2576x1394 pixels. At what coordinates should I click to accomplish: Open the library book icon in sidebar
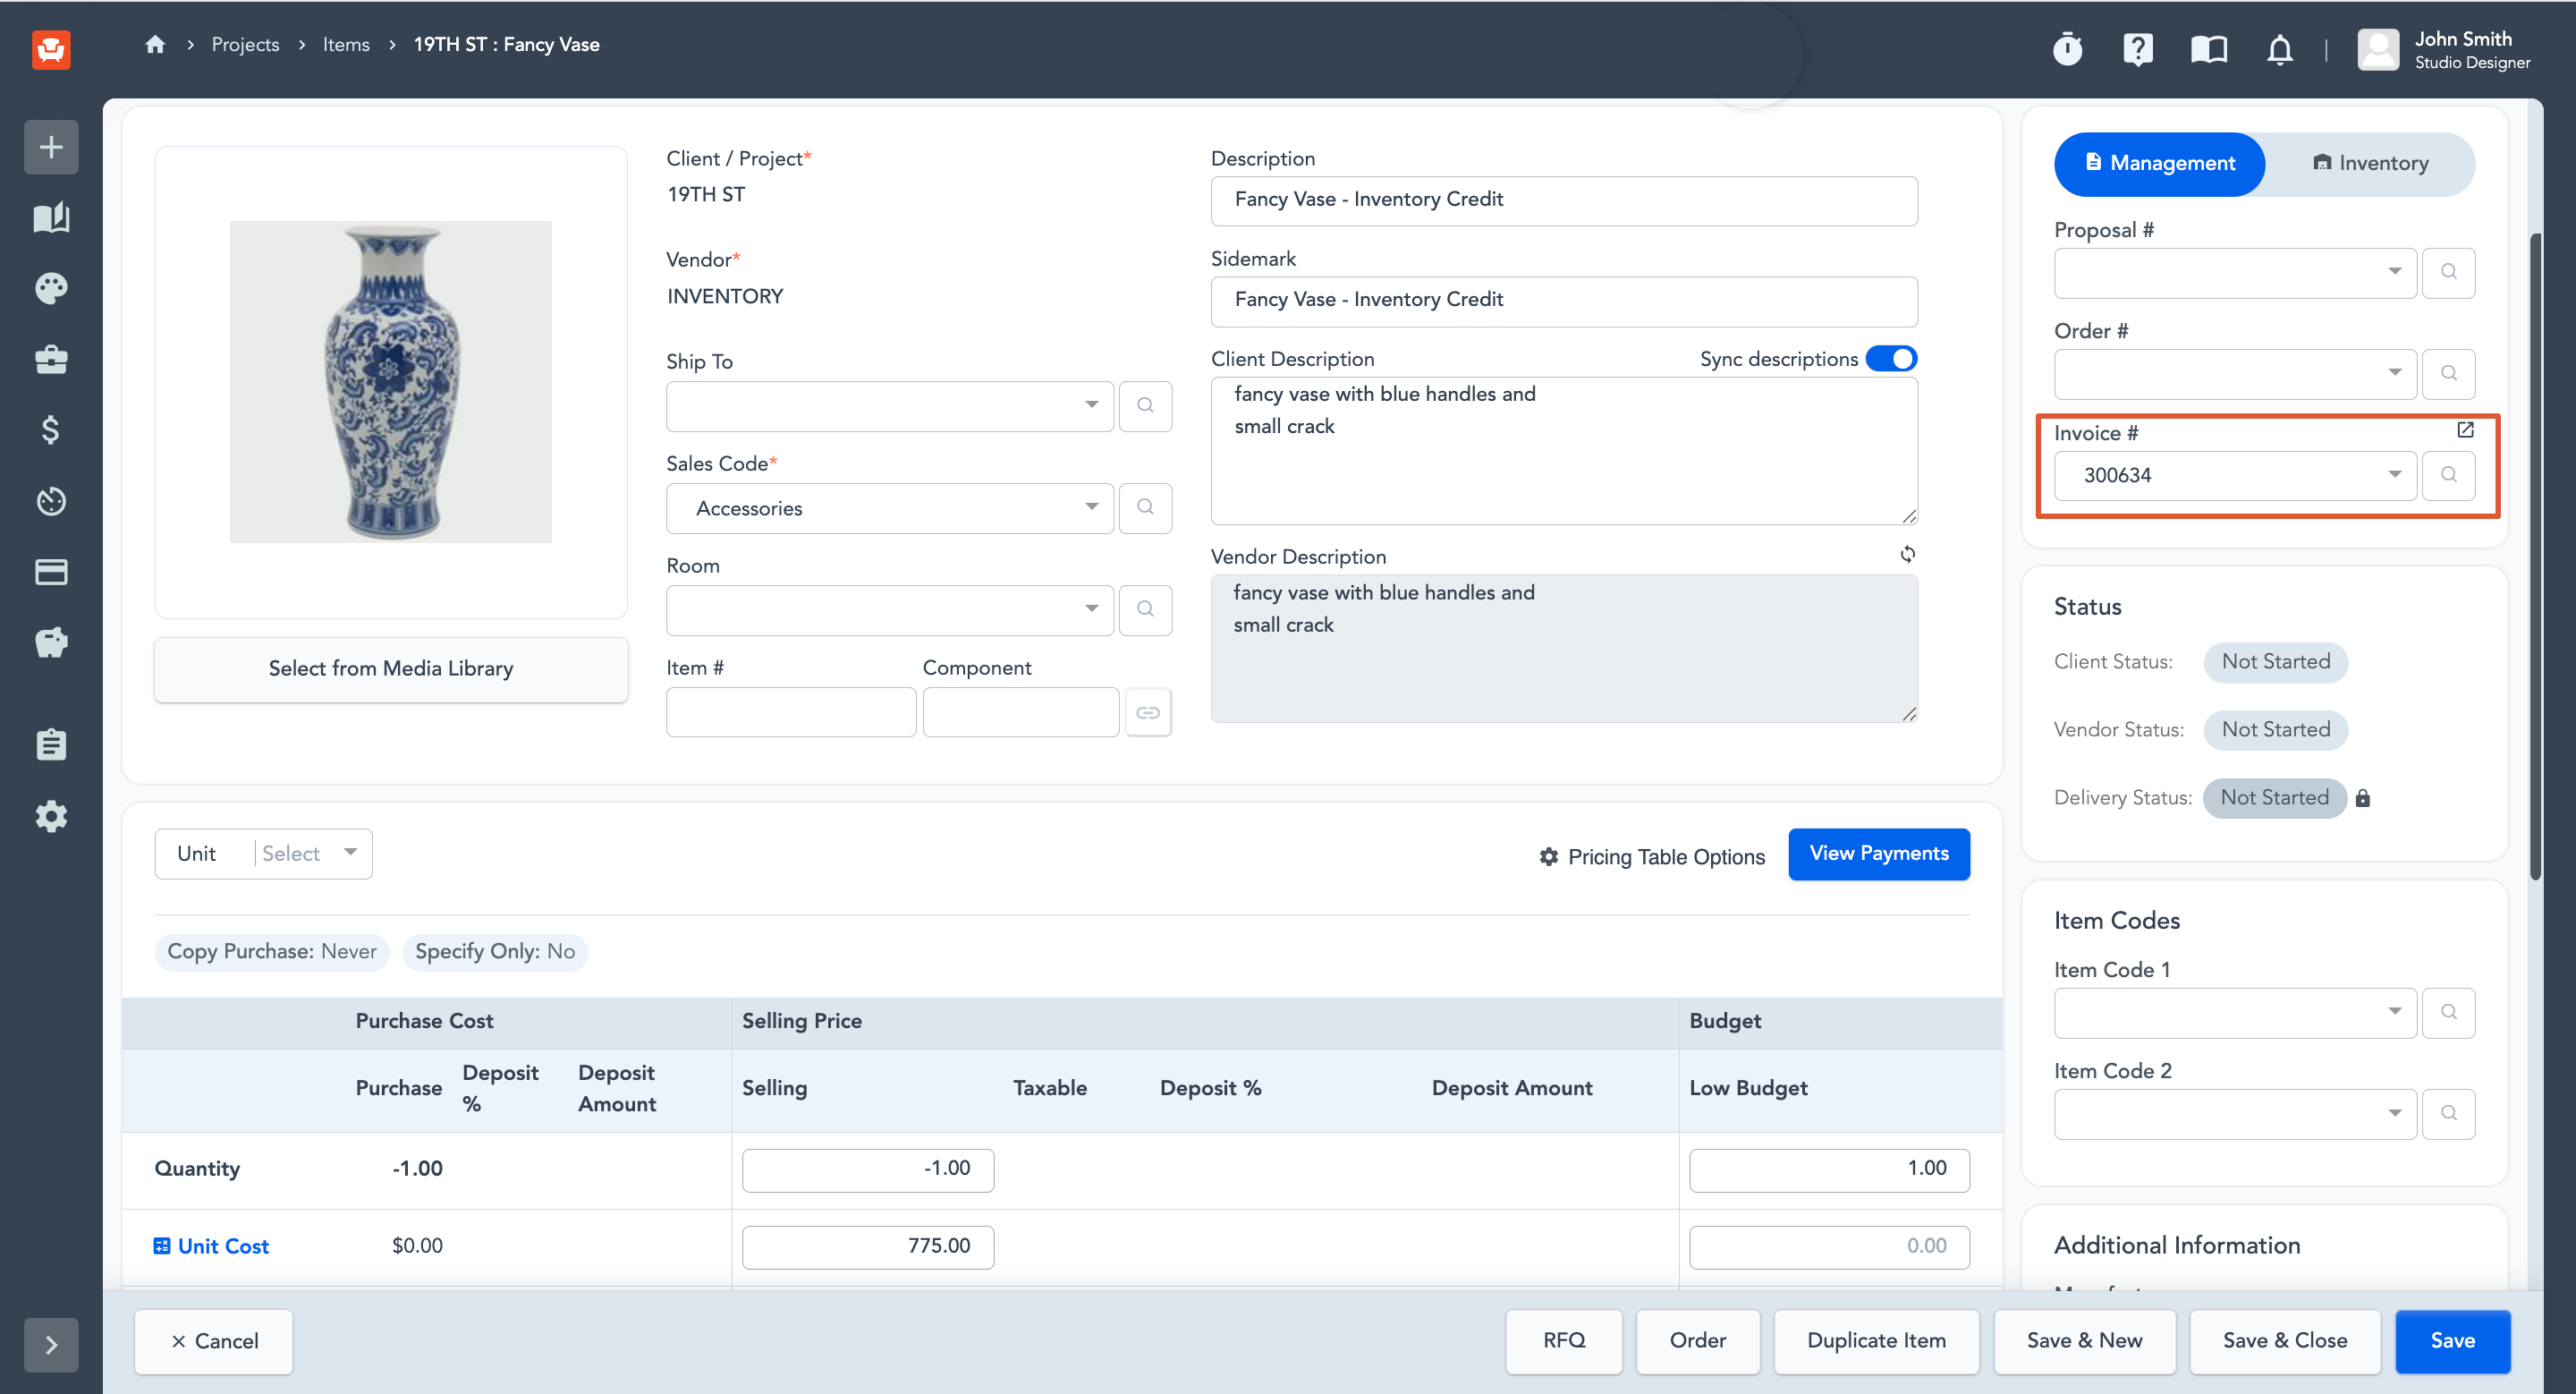click(x=51, y=217)
